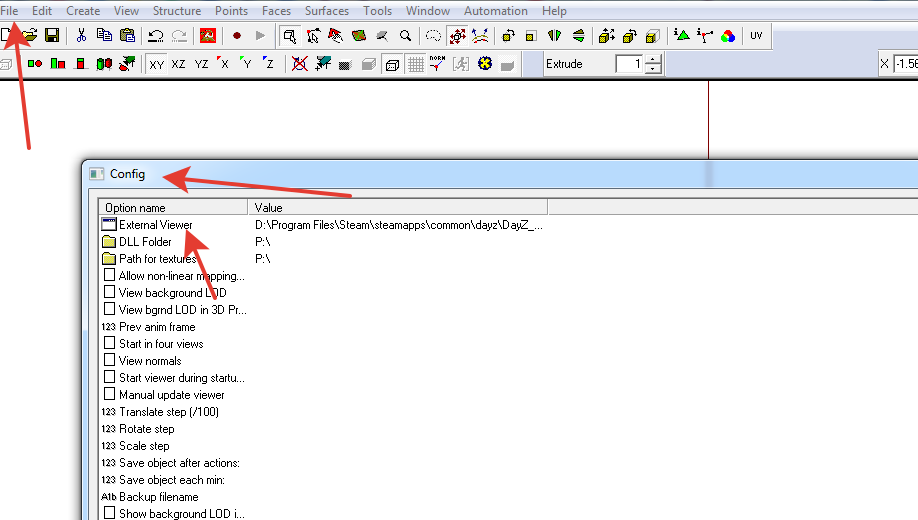
Task: Click the rotate cube icon
Action: 508,36
